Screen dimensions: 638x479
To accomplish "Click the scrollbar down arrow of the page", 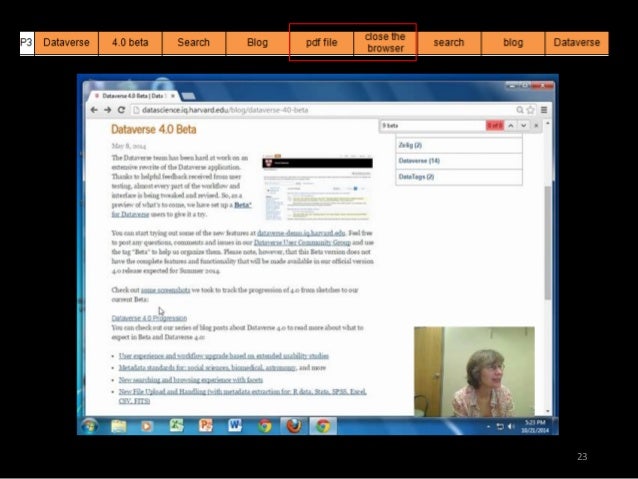I will point(548,411).
